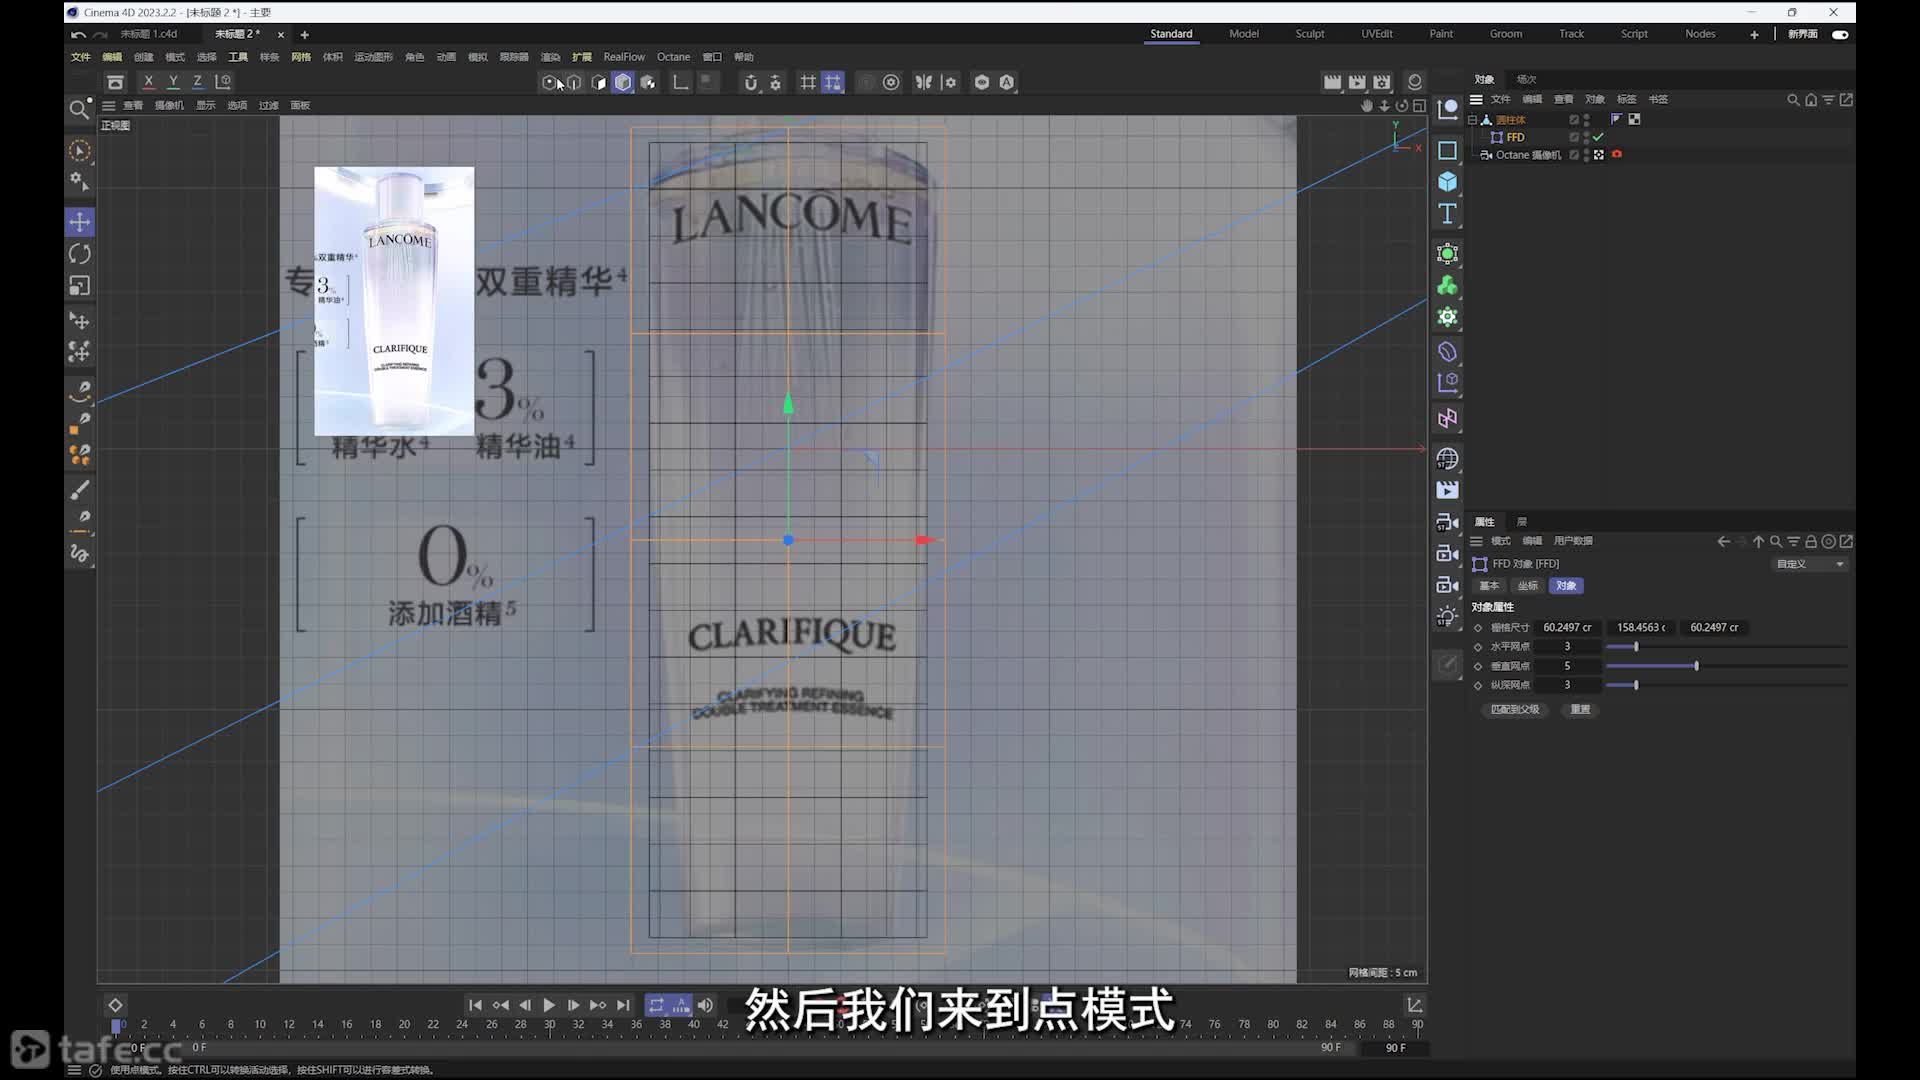Open the Octane menu
Viewport: 1920px width, 1080px height.
pos(673,58)
